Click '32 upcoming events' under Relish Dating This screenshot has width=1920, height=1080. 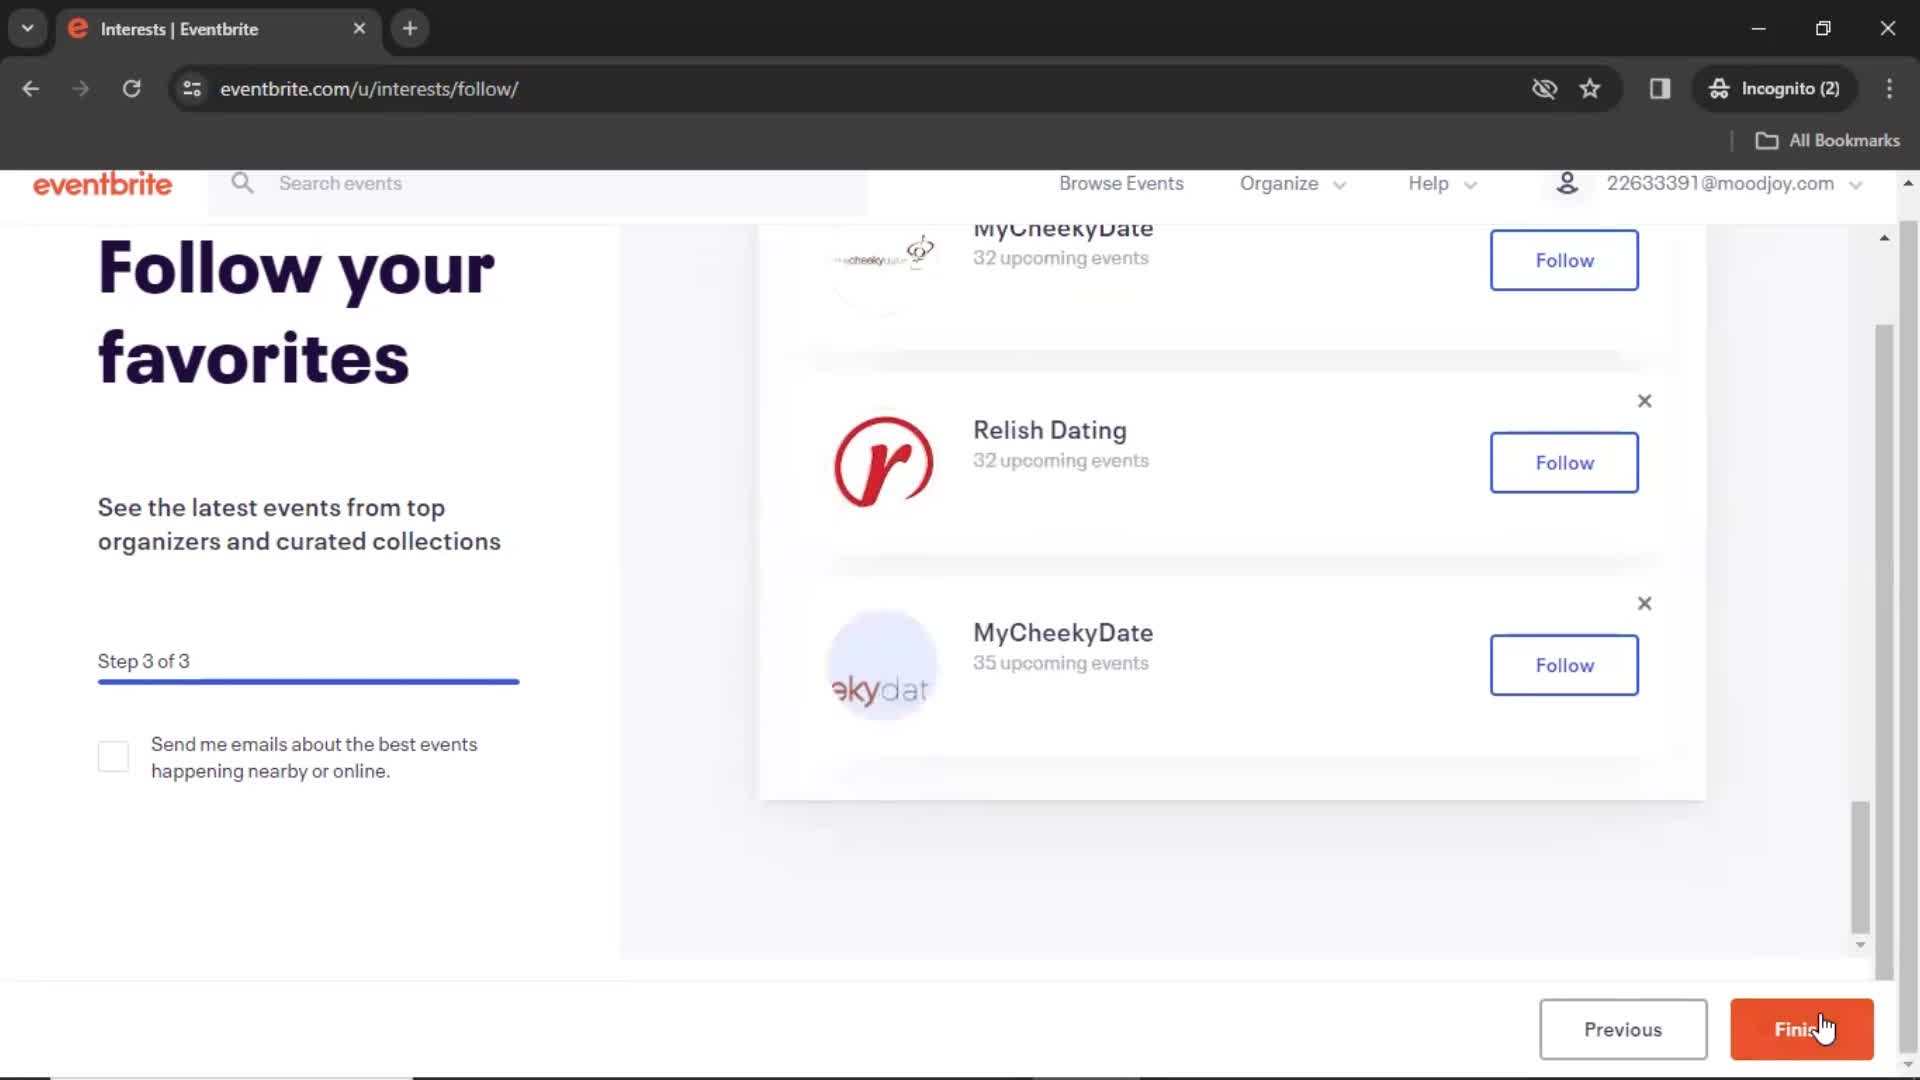1060,461
